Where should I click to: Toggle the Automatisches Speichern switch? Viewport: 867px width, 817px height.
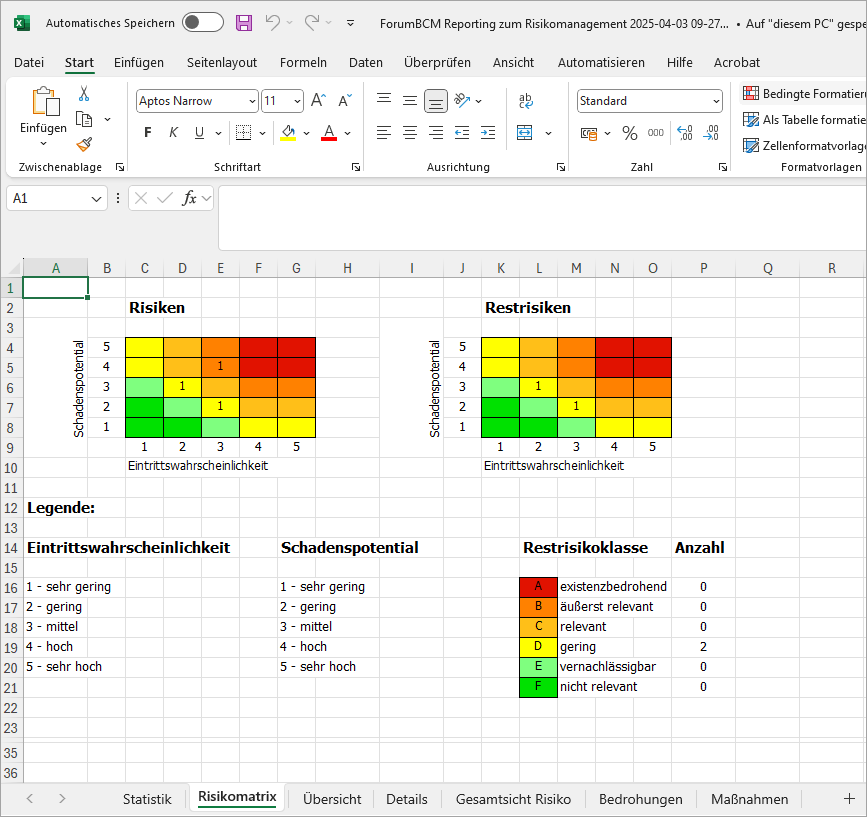pos(203,22)
